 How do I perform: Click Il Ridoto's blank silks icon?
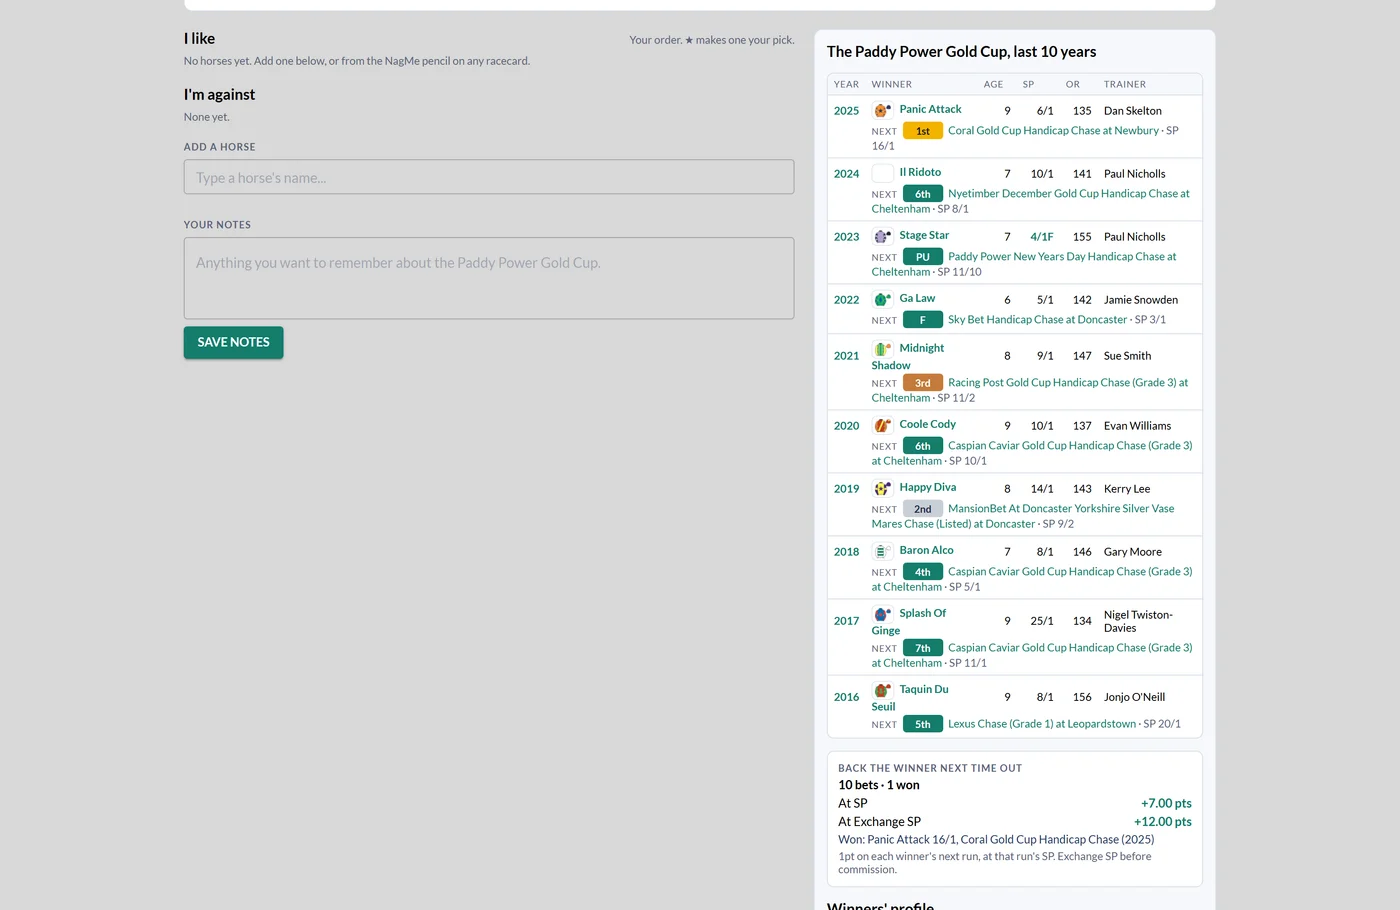[882, 173]
